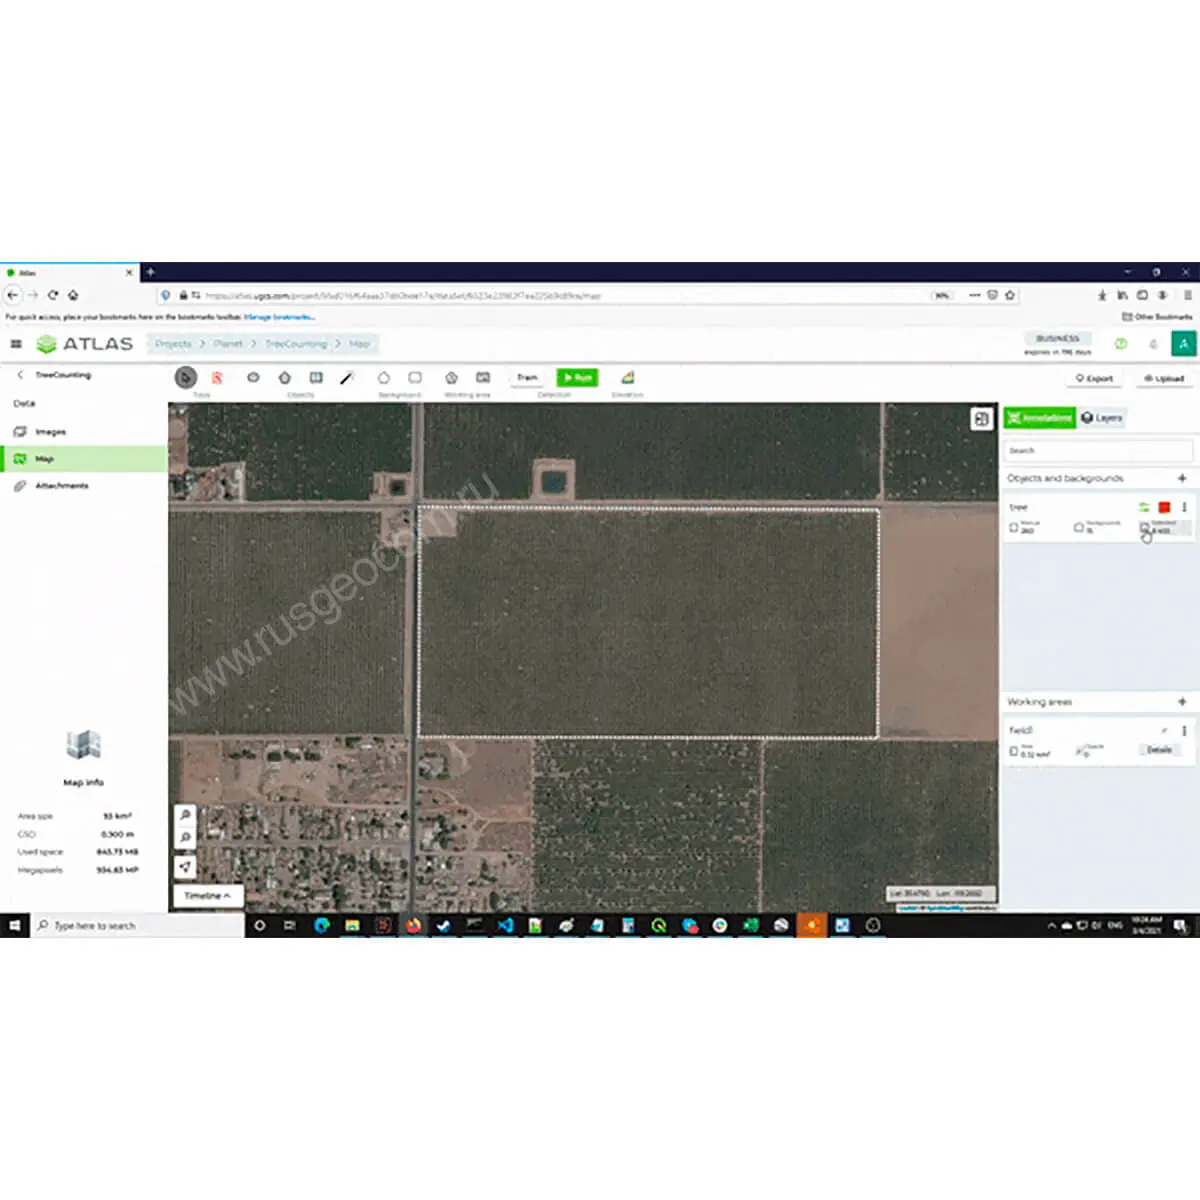Select the brush drawing tool

347,378
